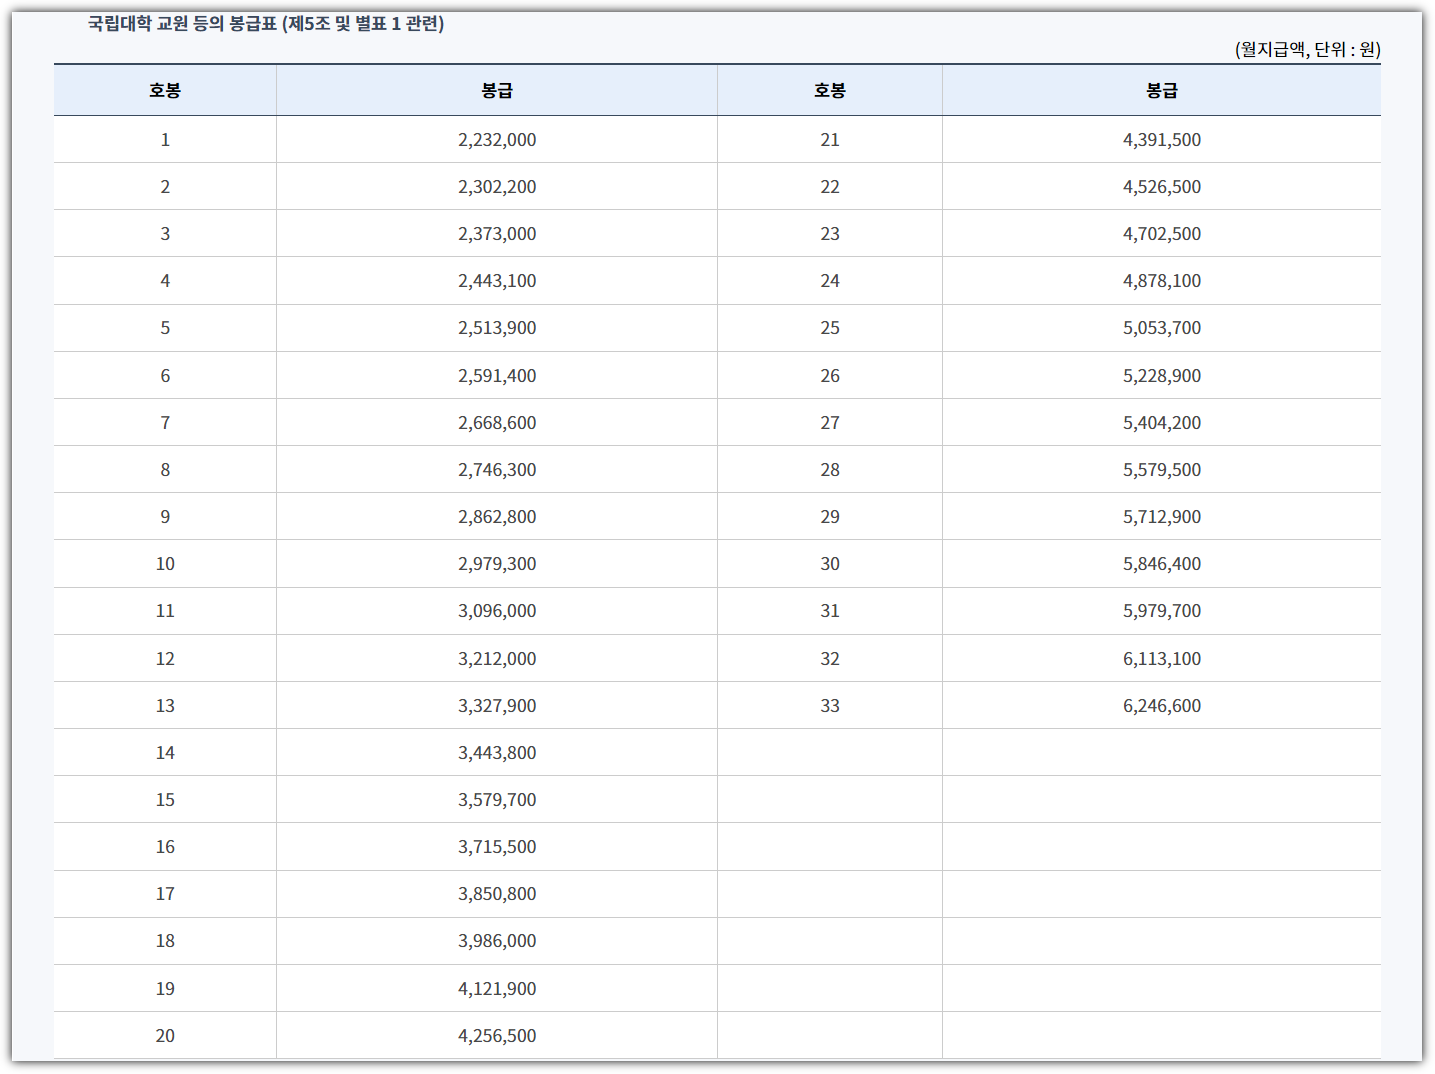Click the salary value 2,232,000
1435x1074 pixels.
click(x=497, y=140)
